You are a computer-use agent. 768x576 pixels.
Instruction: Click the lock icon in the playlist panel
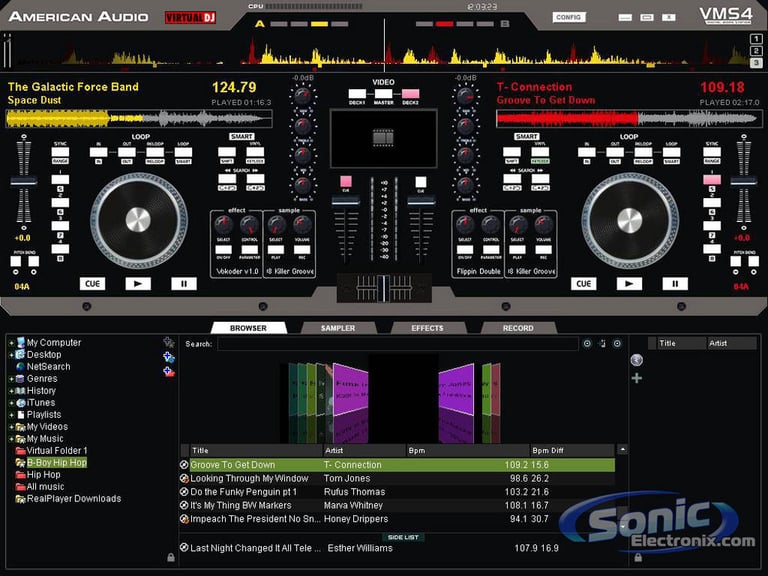638,557
